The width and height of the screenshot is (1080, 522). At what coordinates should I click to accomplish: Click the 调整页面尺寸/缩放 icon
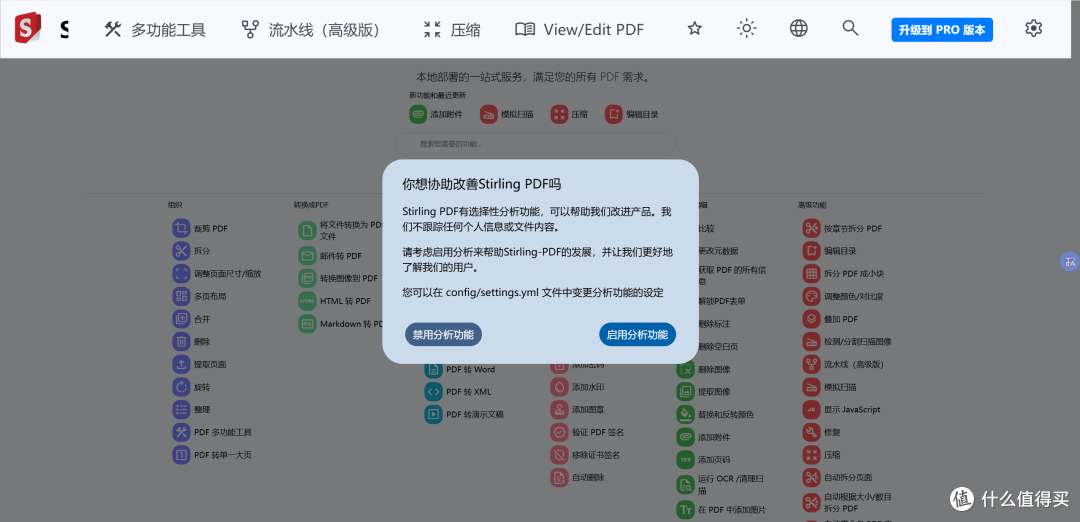(181, 274)
